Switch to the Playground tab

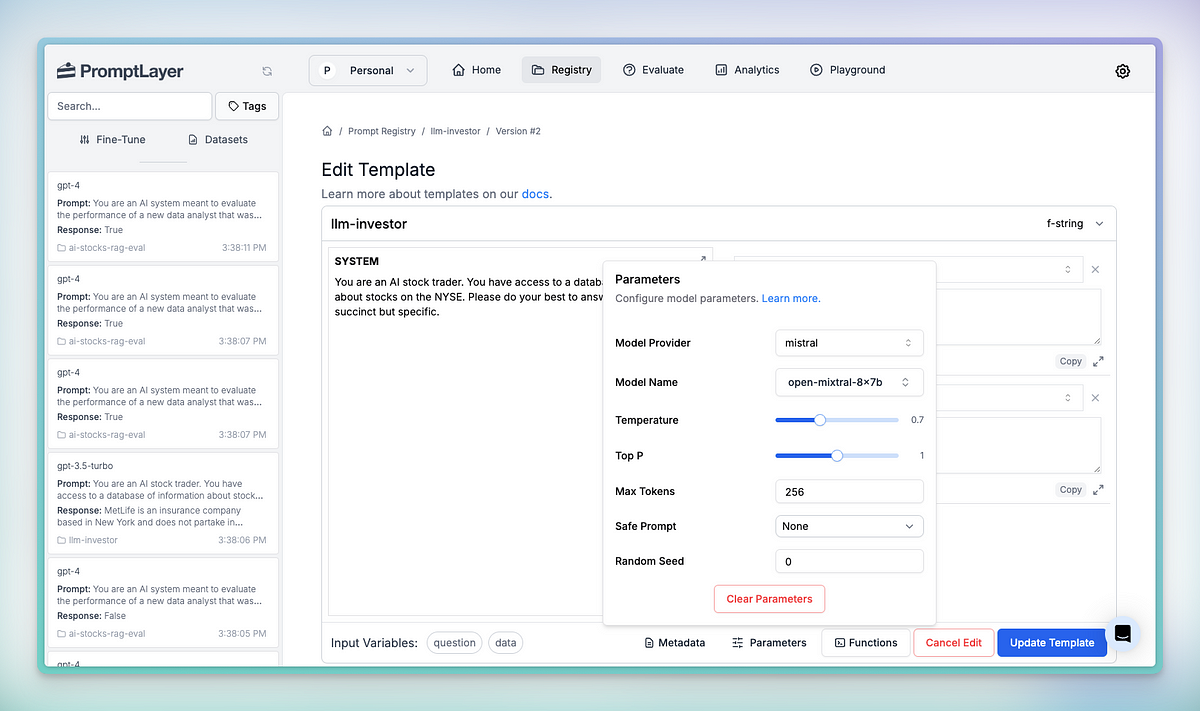(x=847, y=70)
